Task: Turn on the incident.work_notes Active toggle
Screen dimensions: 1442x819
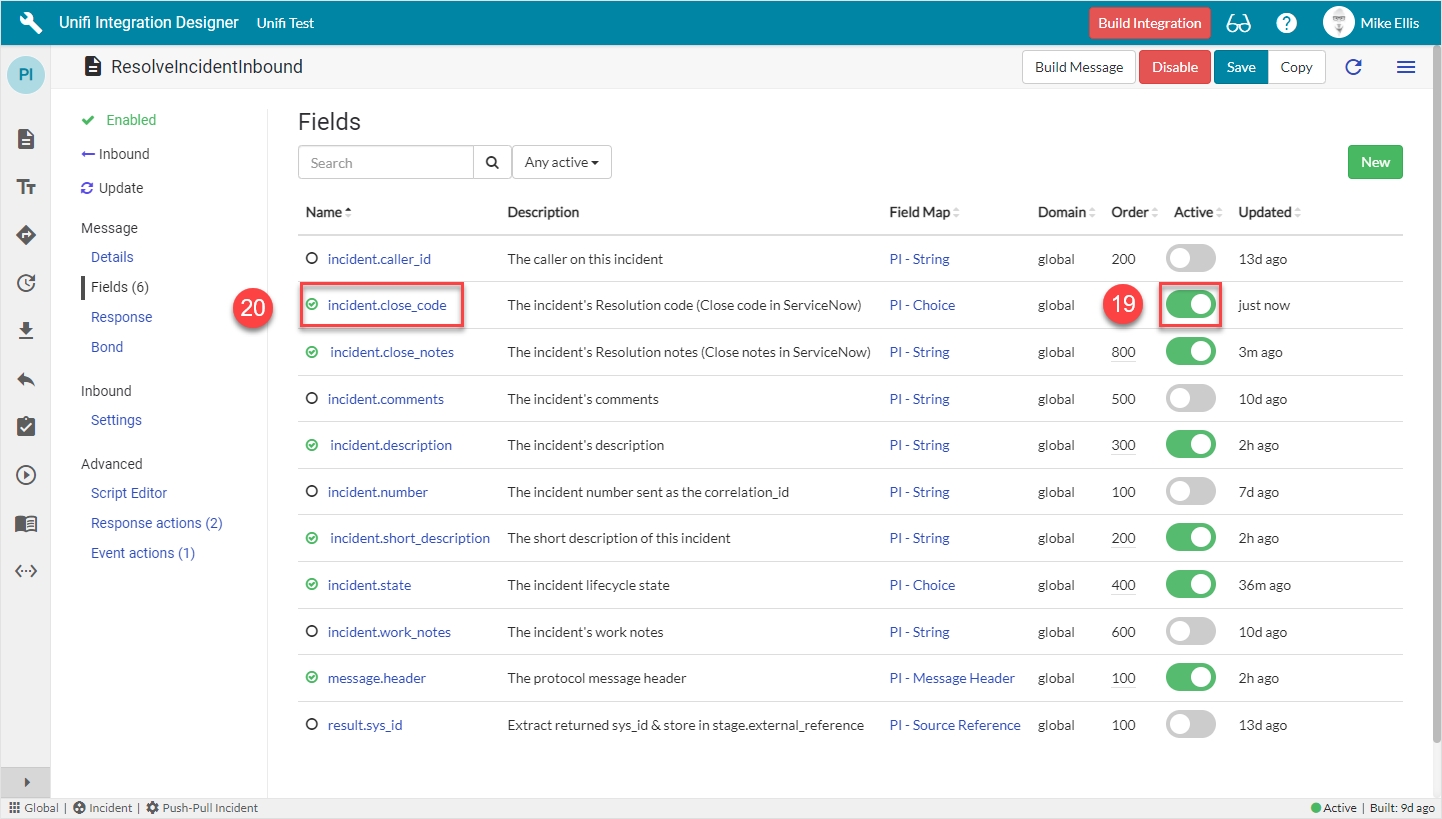Action: pyautogui.click(x=1190, y=632)
